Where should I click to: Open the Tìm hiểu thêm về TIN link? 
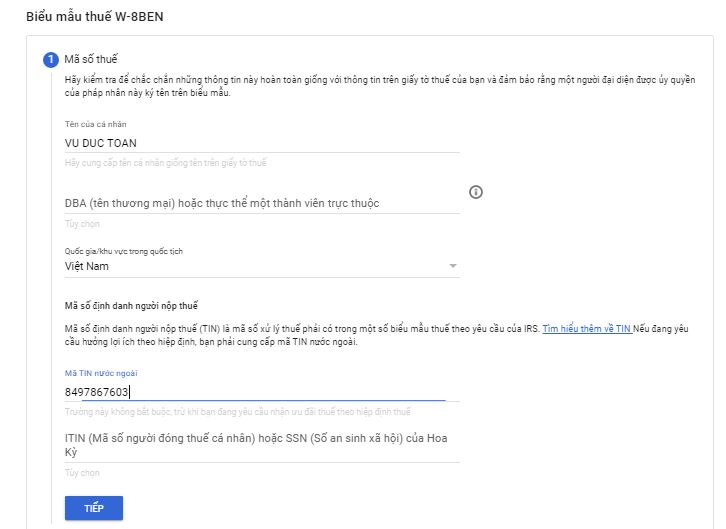[587, 328]
